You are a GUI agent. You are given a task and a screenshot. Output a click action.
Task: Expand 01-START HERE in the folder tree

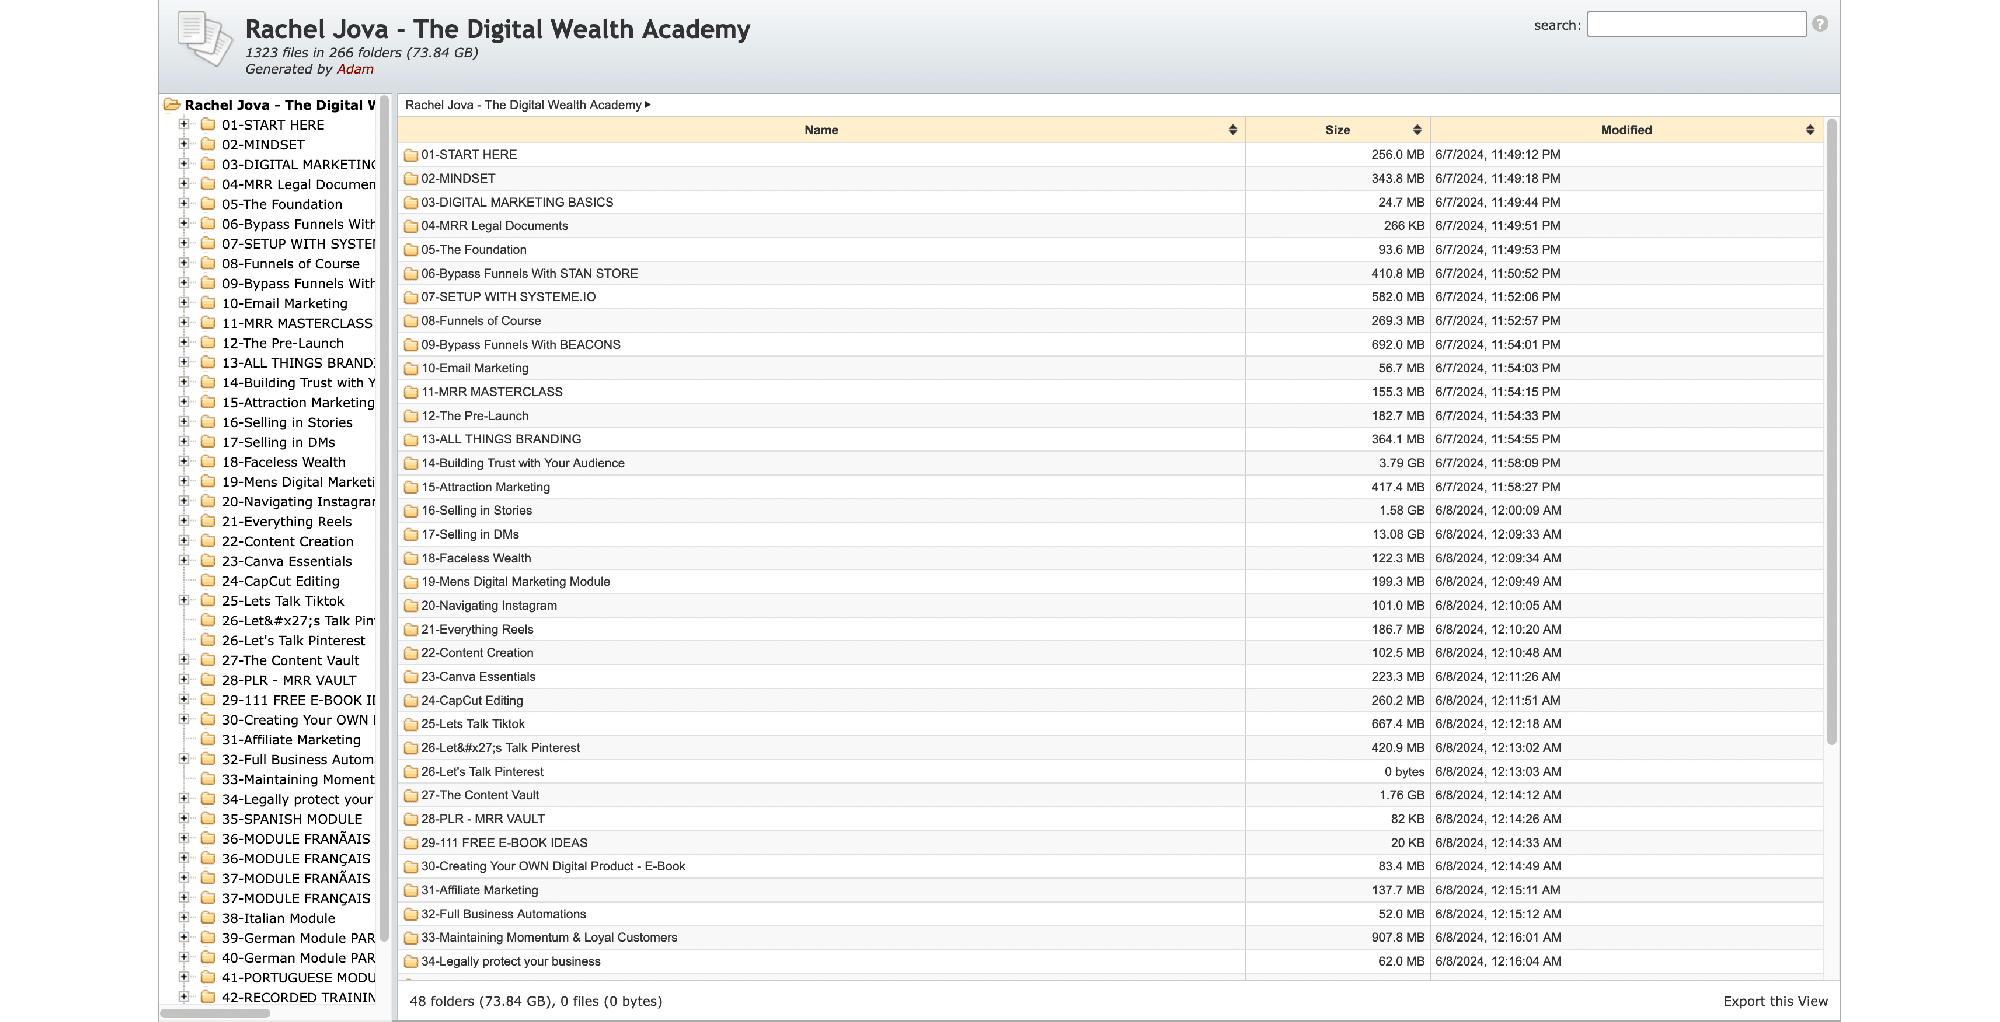(184, 125)
